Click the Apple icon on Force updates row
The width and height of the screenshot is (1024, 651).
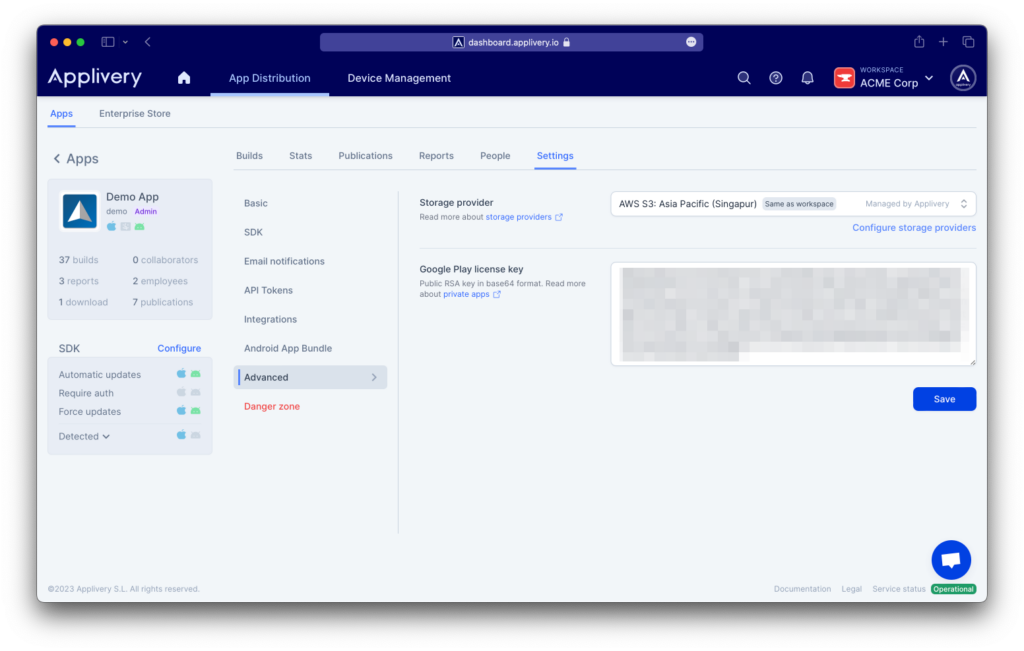181,411
